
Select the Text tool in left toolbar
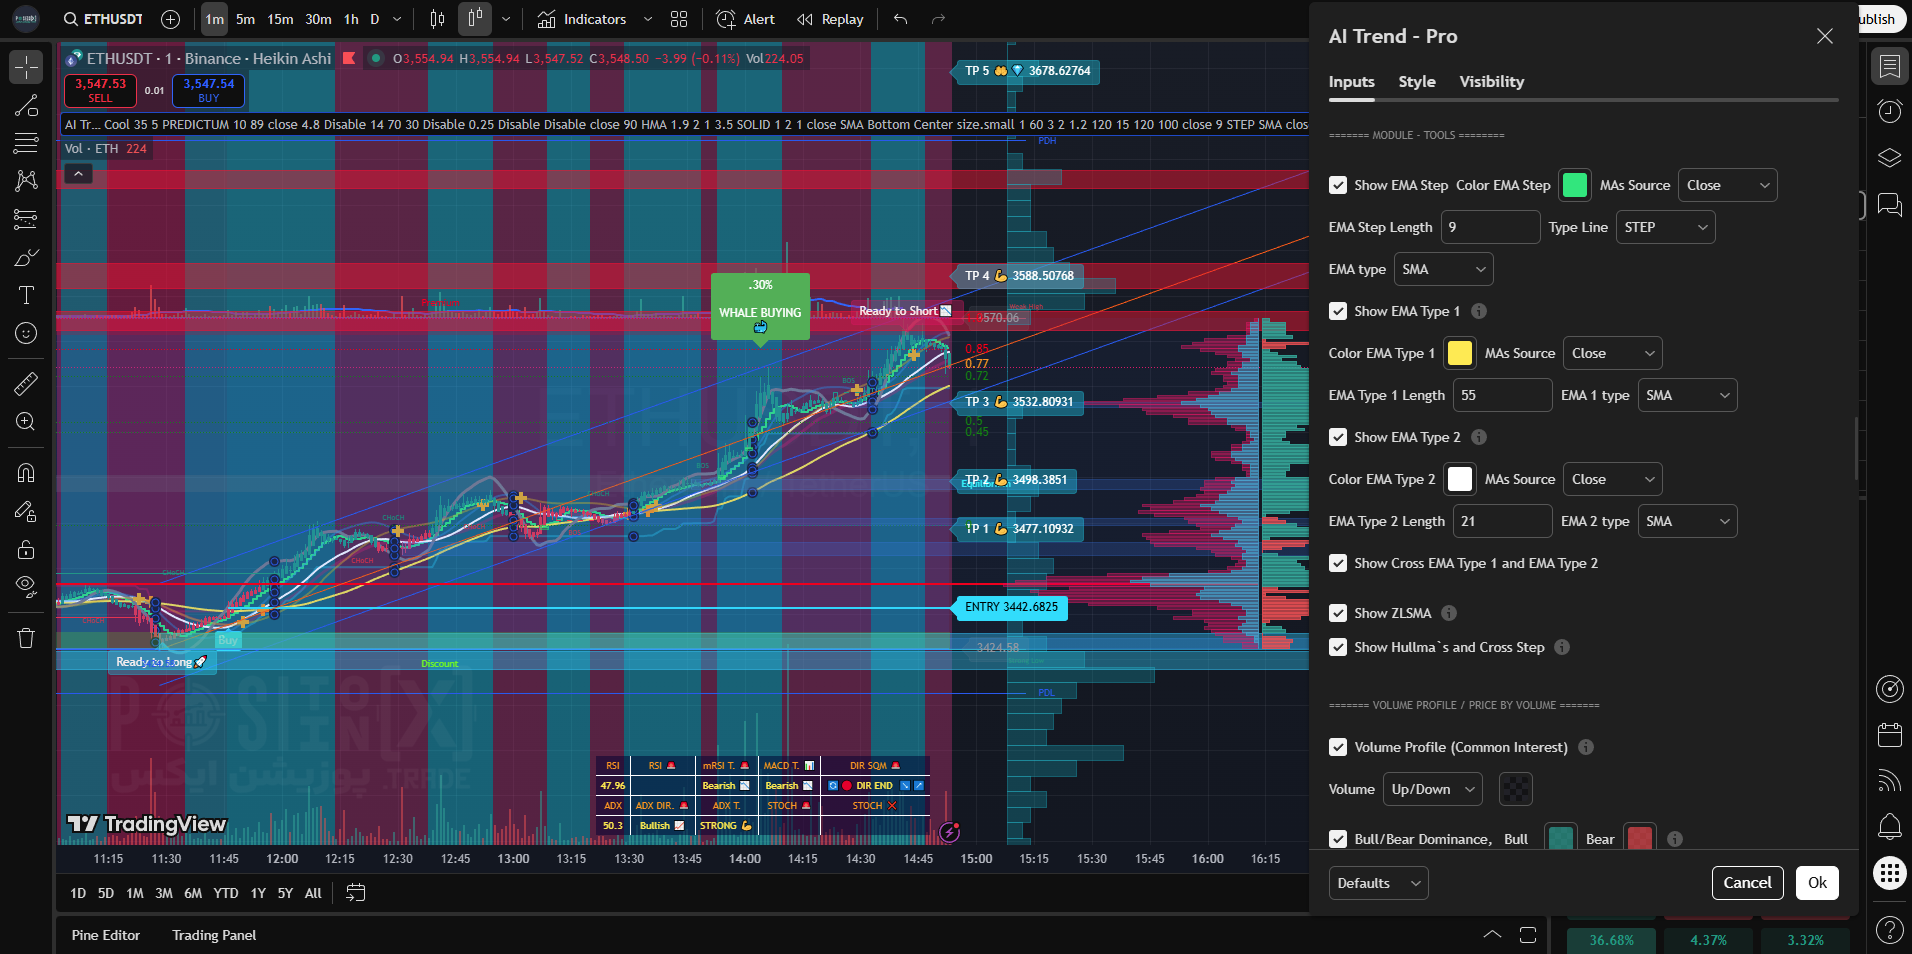coord(26,295)
